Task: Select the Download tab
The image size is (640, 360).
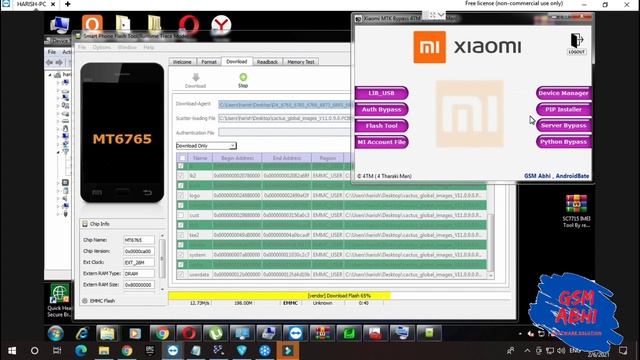Action: pos(237,61)
